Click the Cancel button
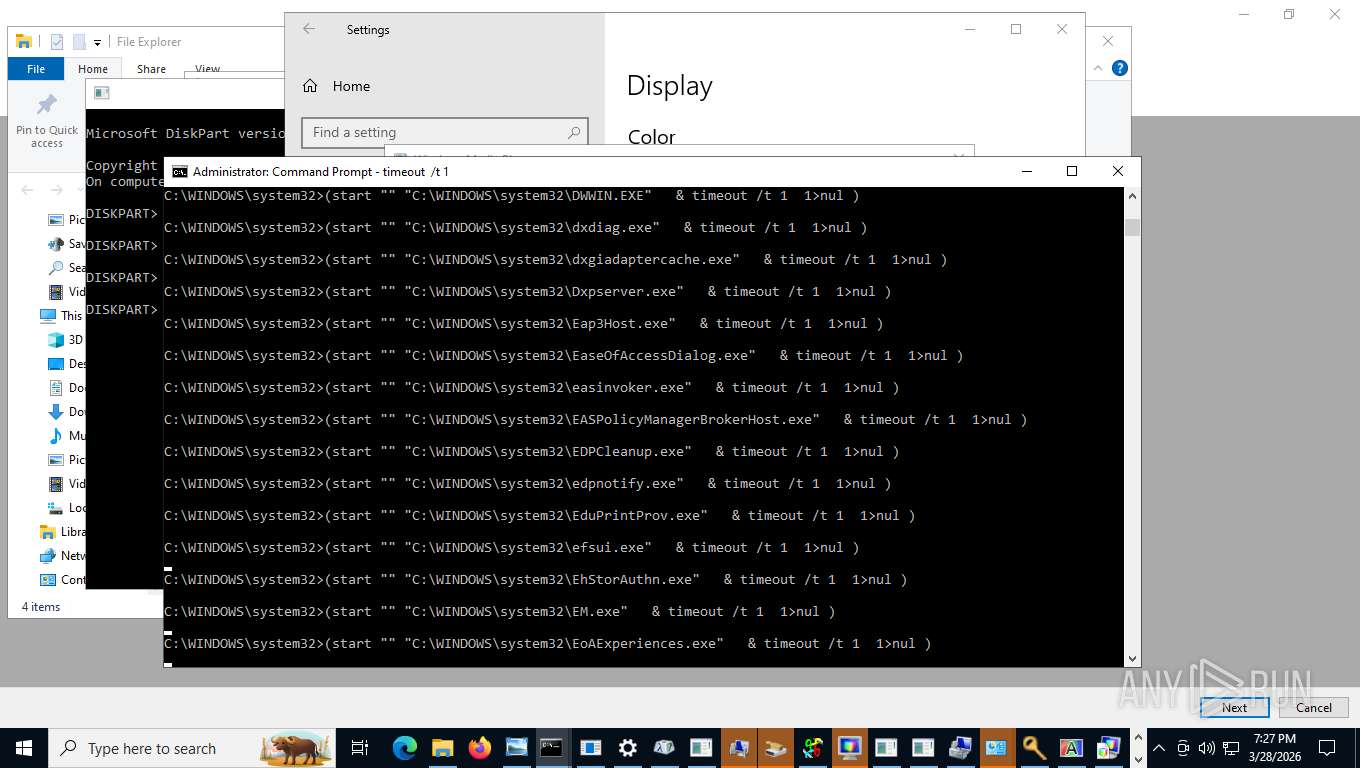Viewport: 1360px width, 768px height. (1313, 707)
